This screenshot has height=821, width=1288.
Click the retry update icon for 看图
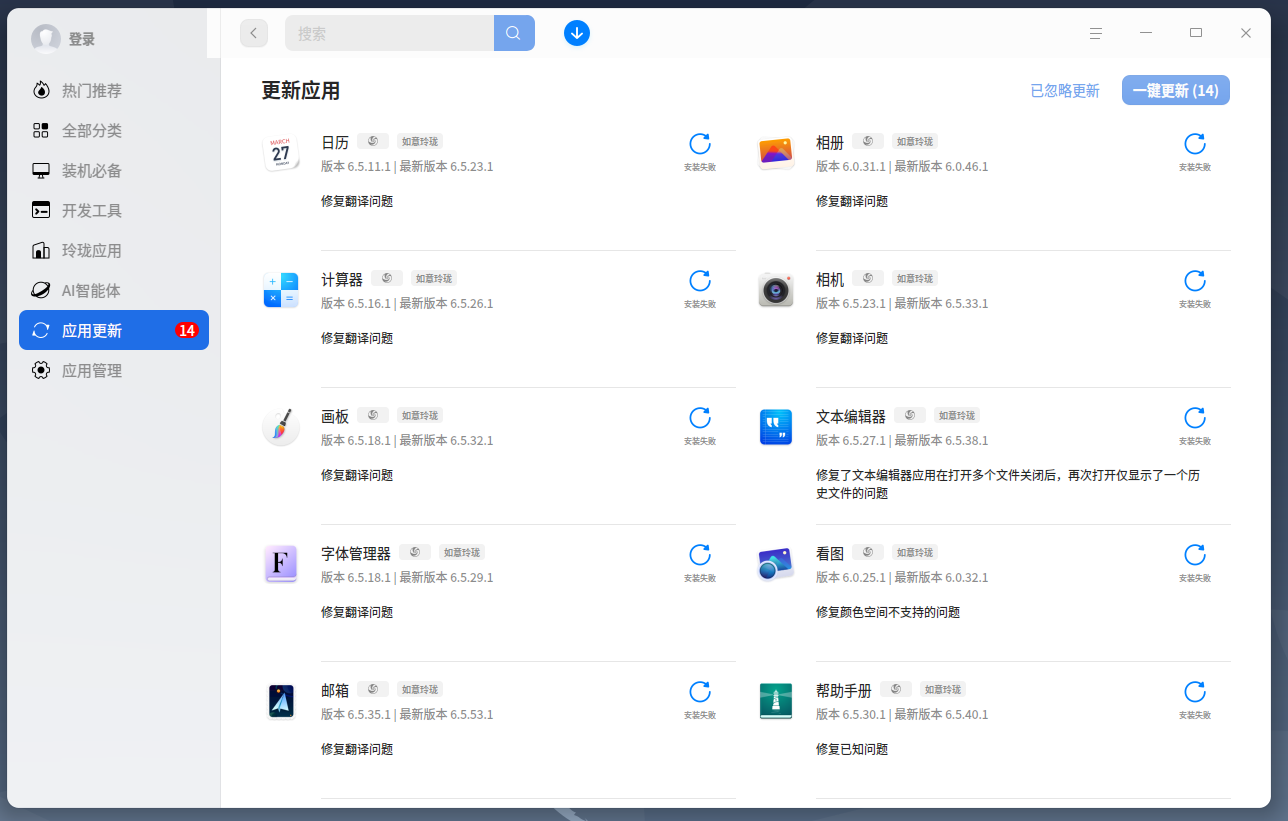[1195, 555]
